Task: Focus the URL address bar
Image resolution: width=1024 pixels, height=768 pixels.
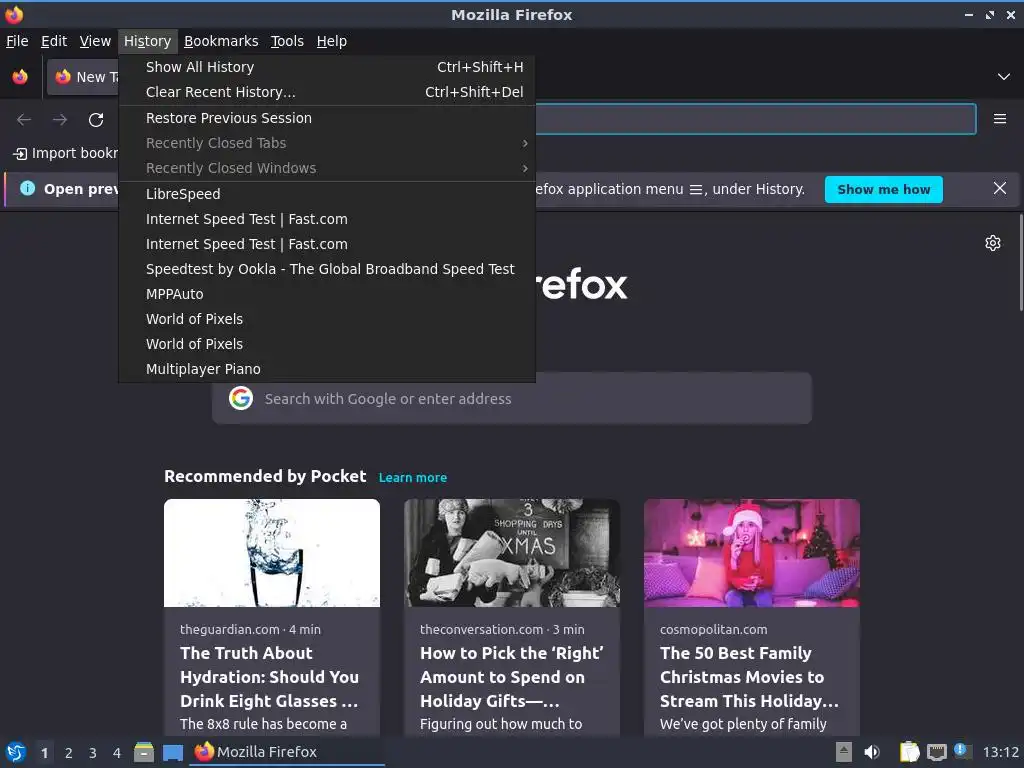Action: coord(756,119)
